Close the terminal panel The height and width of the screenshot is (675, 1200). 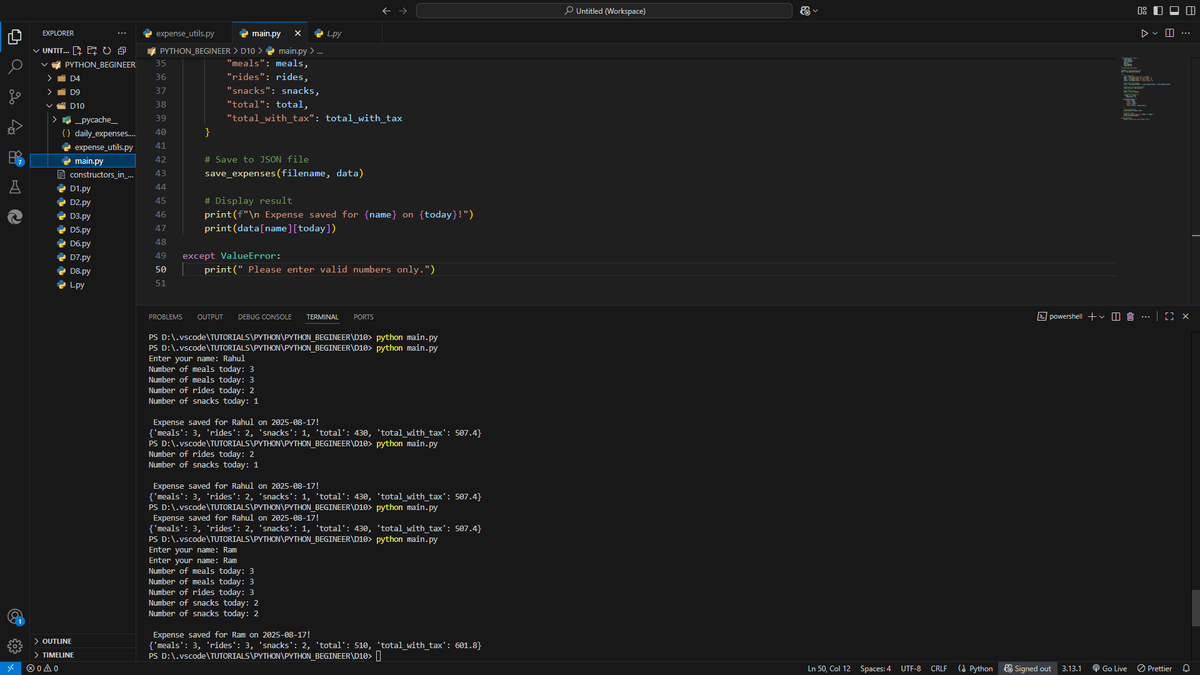1185,317
